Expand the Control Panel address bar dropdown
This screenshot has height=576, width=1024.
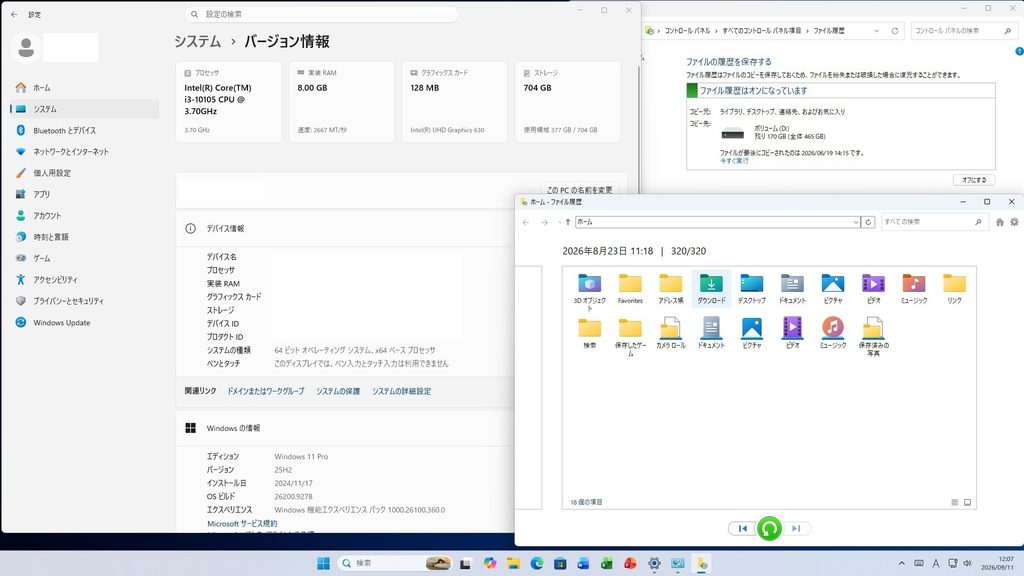876,31
